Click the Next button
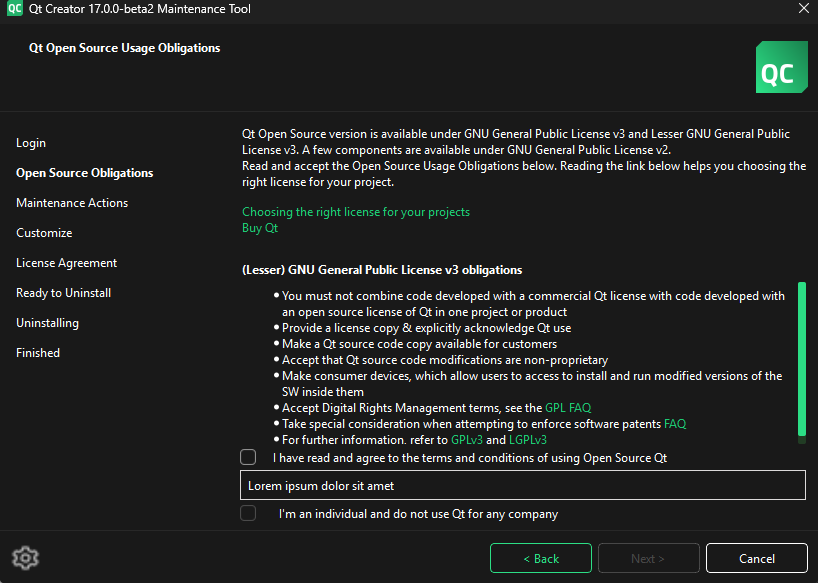 click(648, 558)
